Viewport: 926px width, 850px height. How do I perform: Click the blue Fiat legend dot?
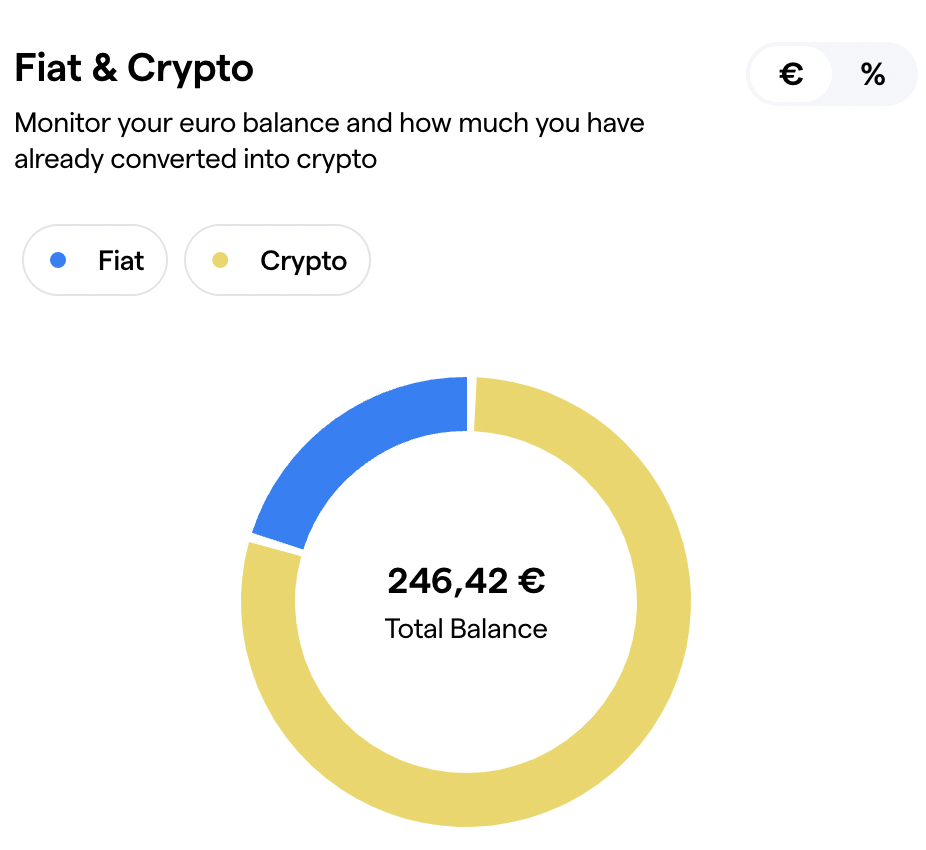pos(58,260)
